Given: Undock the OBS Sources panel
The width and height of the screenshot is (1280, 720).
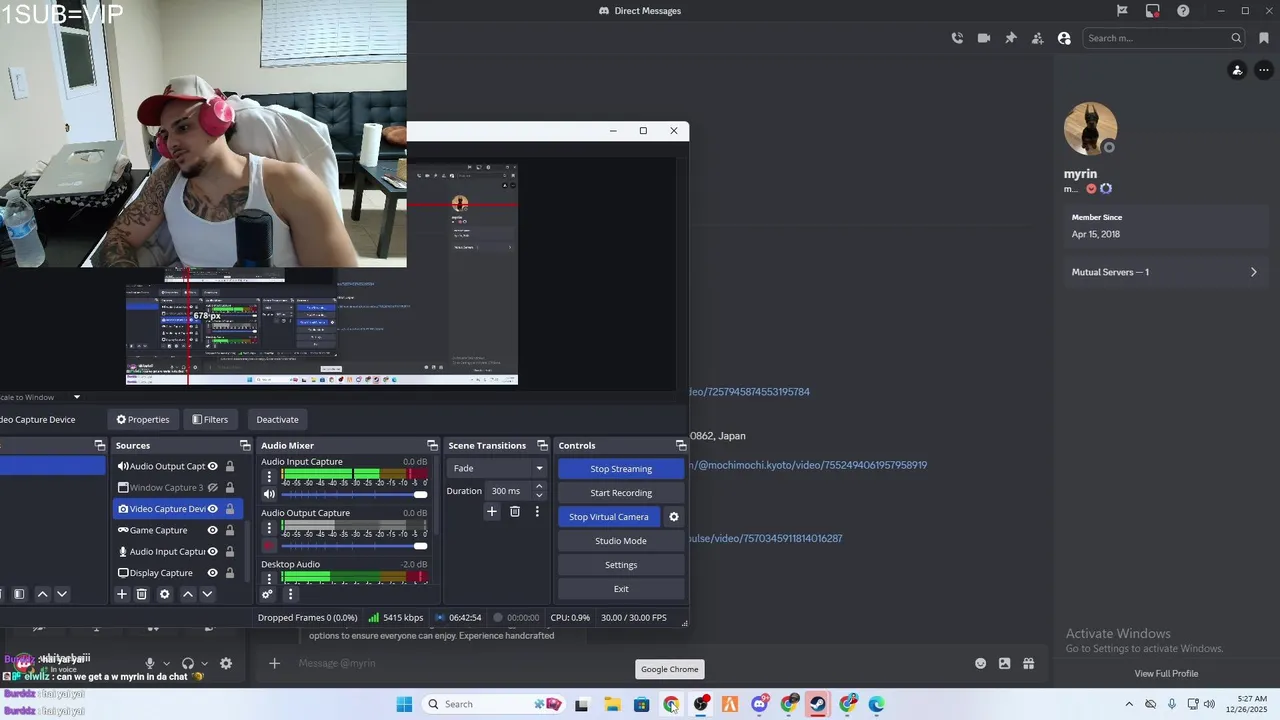Looking at the screenshot, I should [x=245, y=445].
